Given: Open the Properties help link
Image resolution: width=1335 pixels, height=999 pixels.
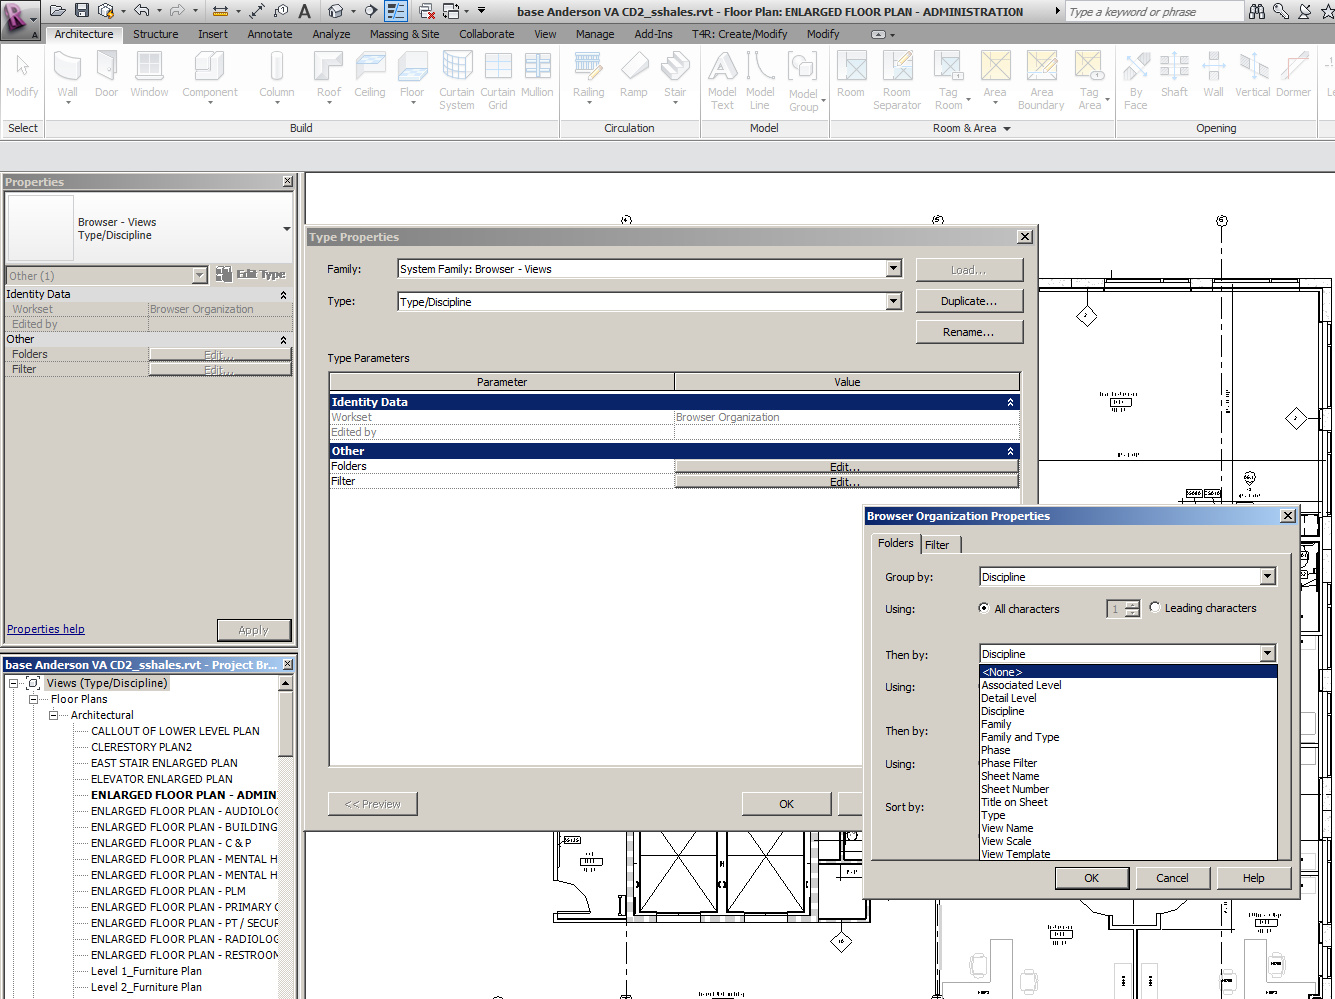Looking at the screenshot, I should point(45,628).
